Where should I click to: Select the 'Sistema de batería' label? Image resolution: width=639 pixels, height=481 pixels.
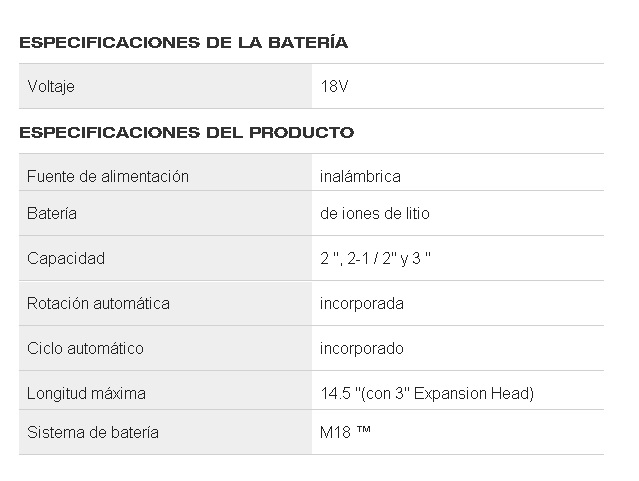click(x=93, y=433)
